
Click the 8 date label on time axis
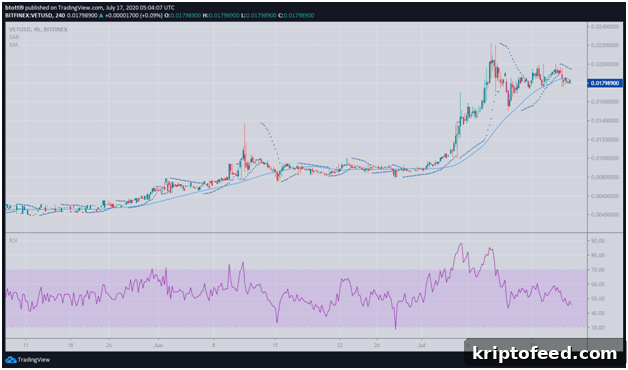[x=214, y=345]
